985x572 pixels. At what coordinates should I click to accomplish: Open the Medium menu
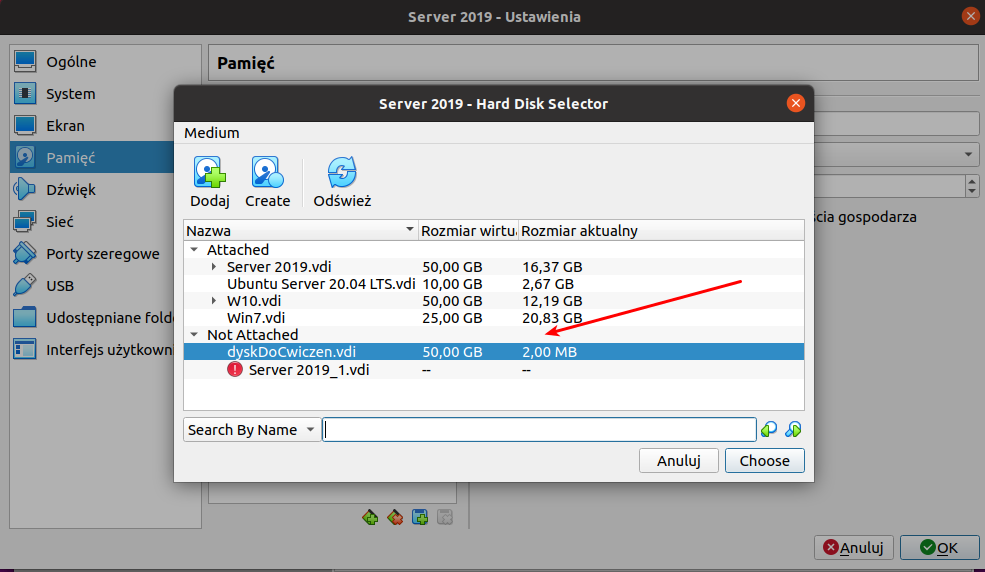pyautogui.click(x=212, y=133)
